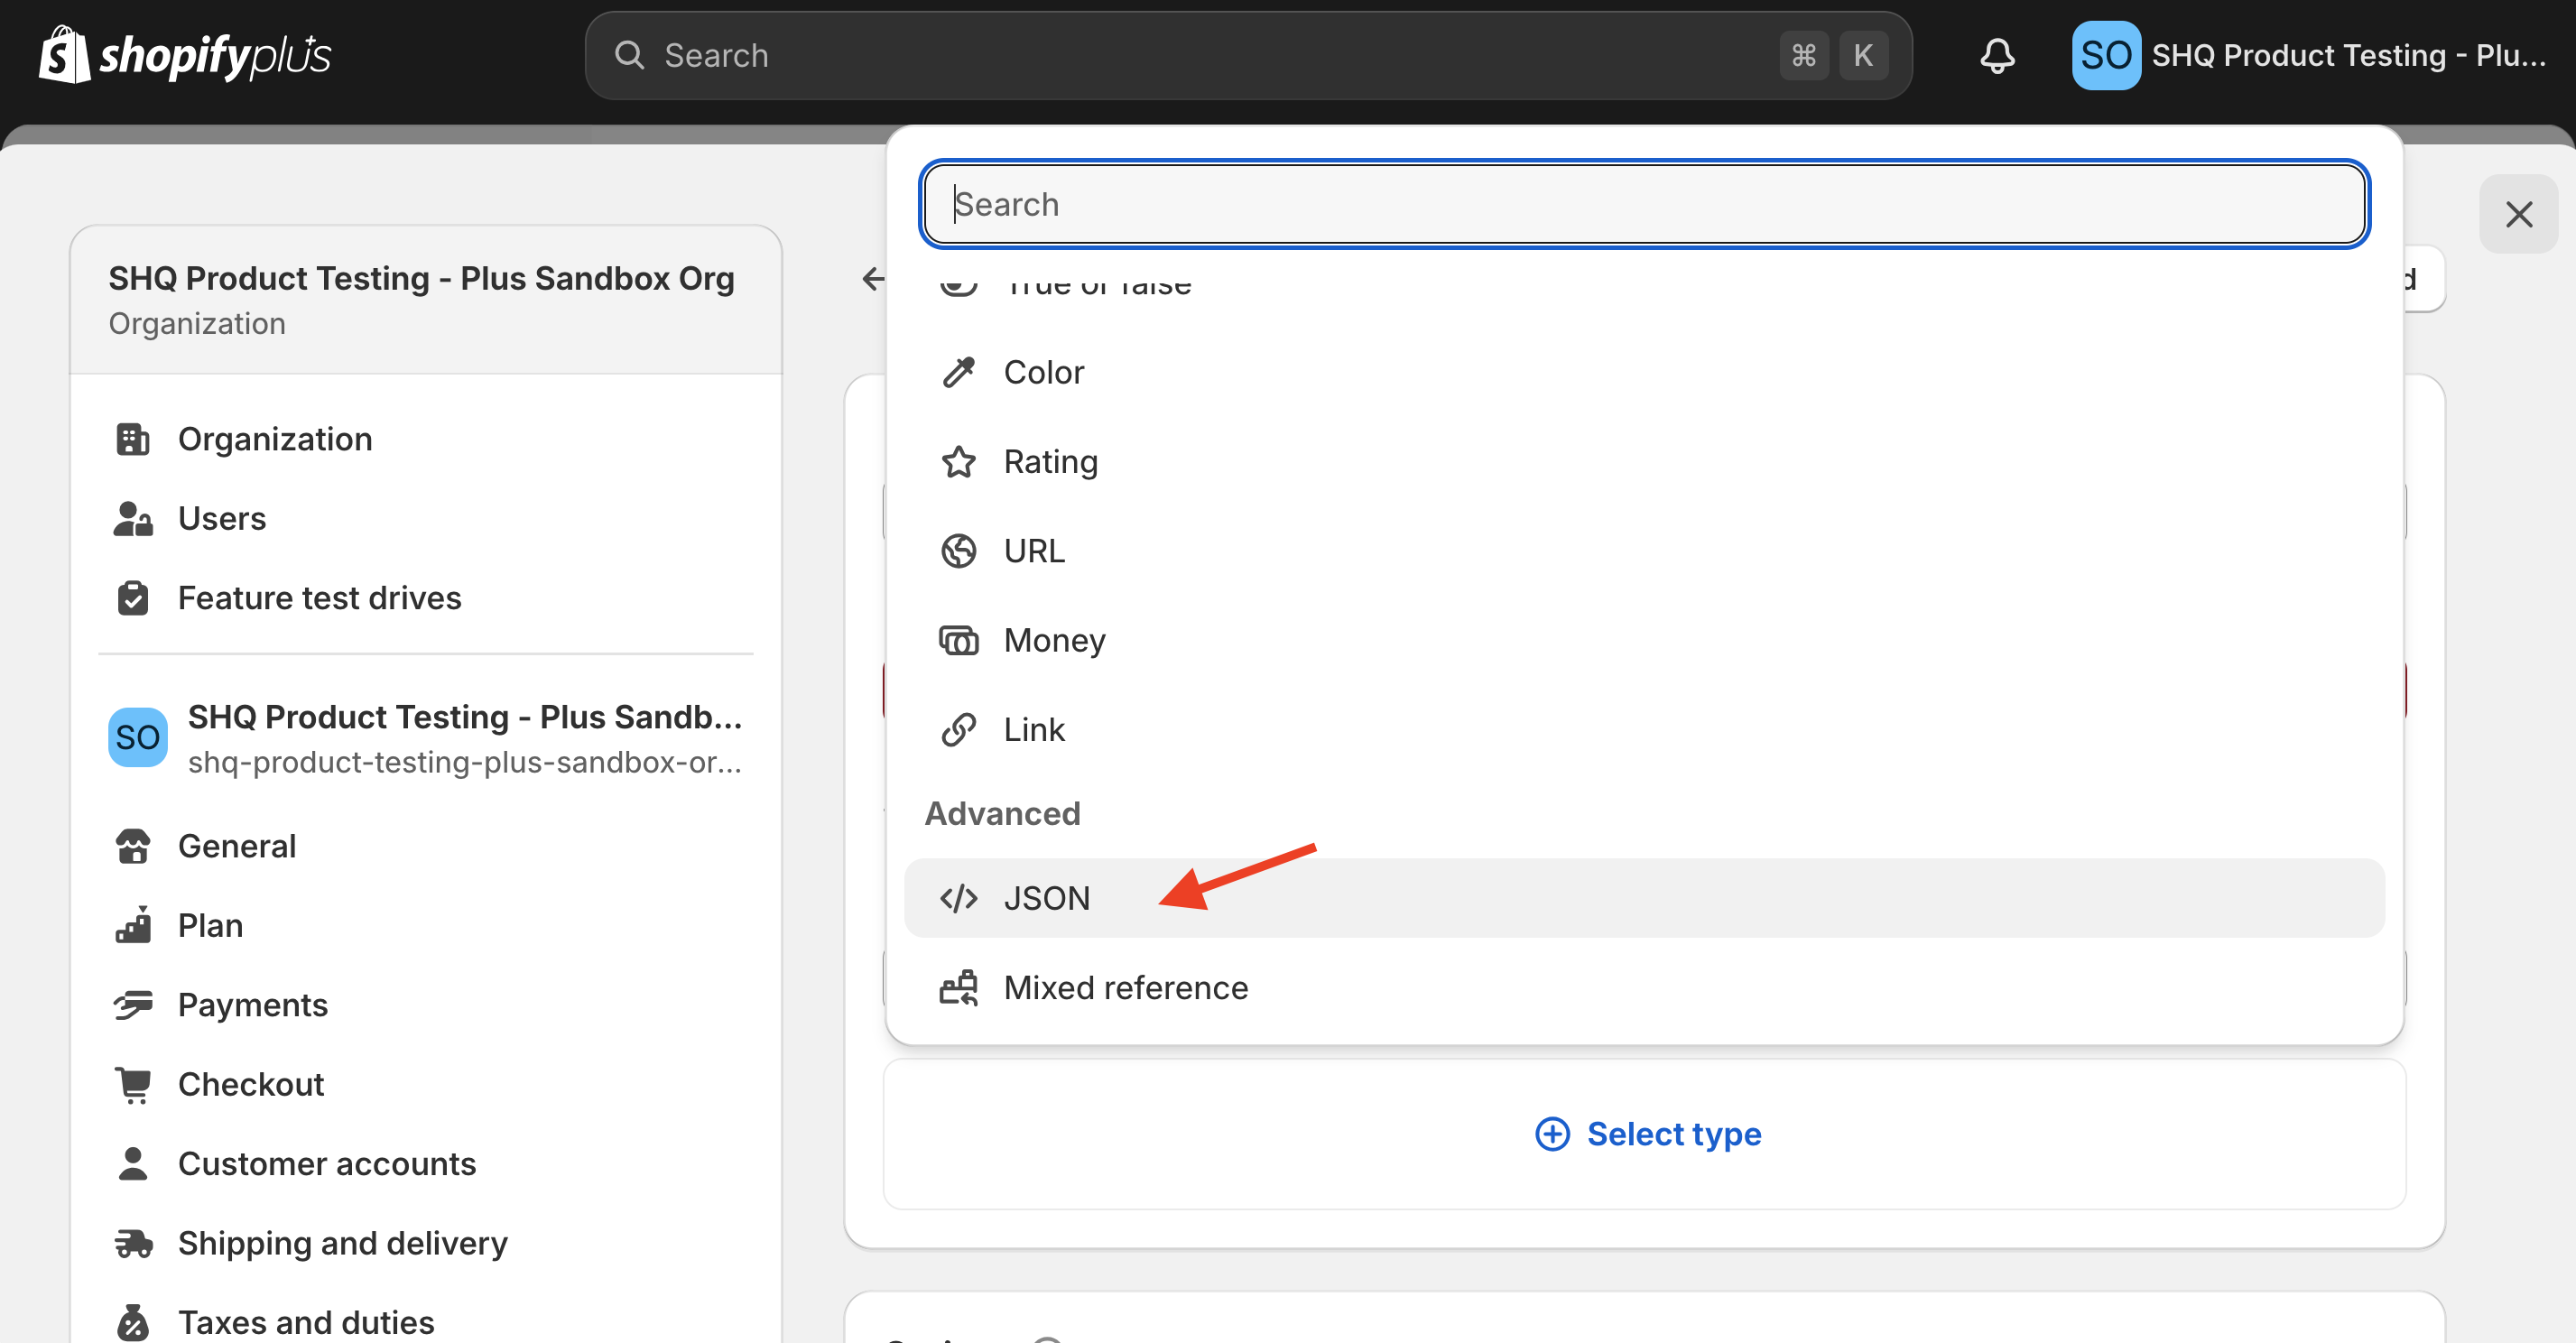Navigate to Payments settings
This screenshot has width=2576, height=1343.
[x=252, y=1004]
